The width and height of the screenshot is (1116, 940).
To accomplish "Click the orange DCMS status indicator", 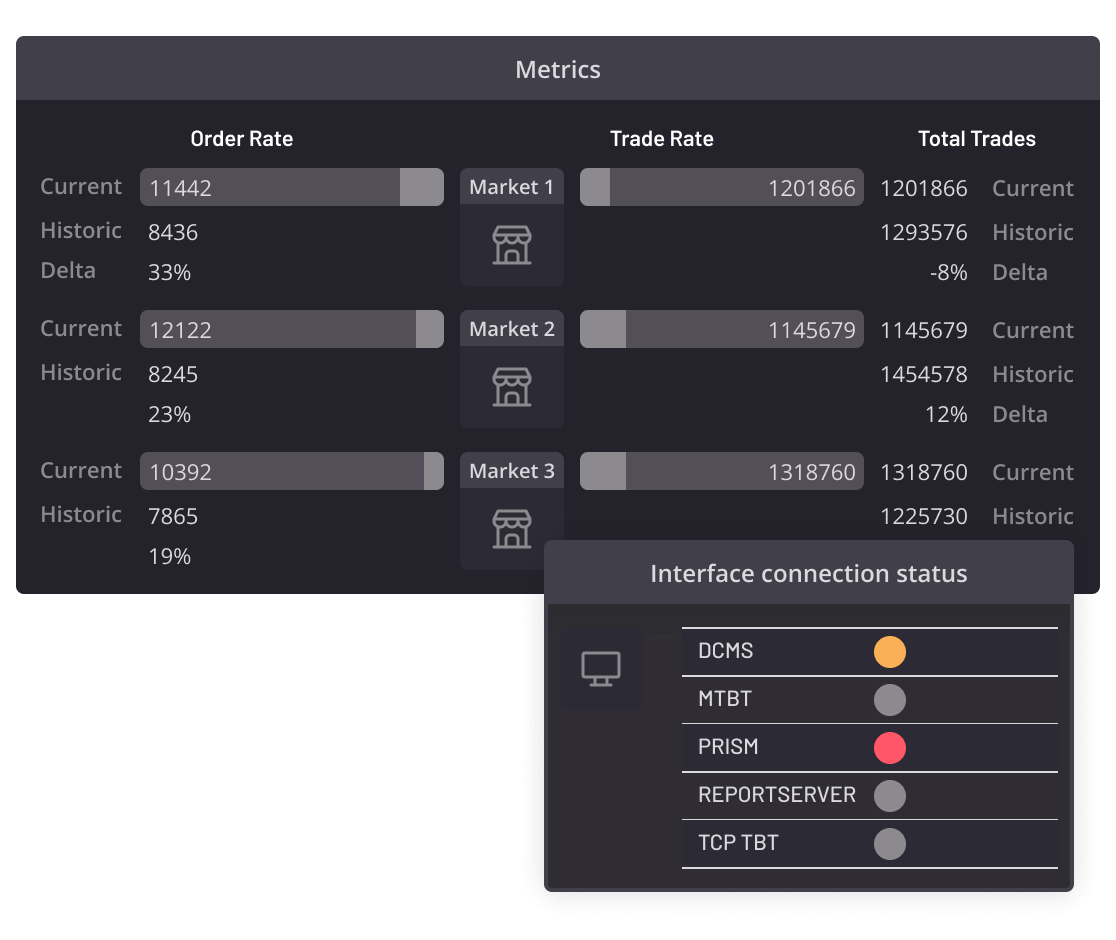I will (x=890, y=651).
